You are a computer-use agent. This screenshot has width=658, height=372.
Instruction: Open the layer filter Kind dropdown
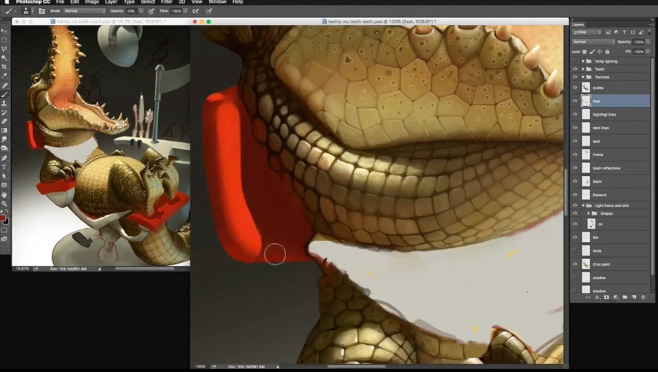tap(587, 32)
